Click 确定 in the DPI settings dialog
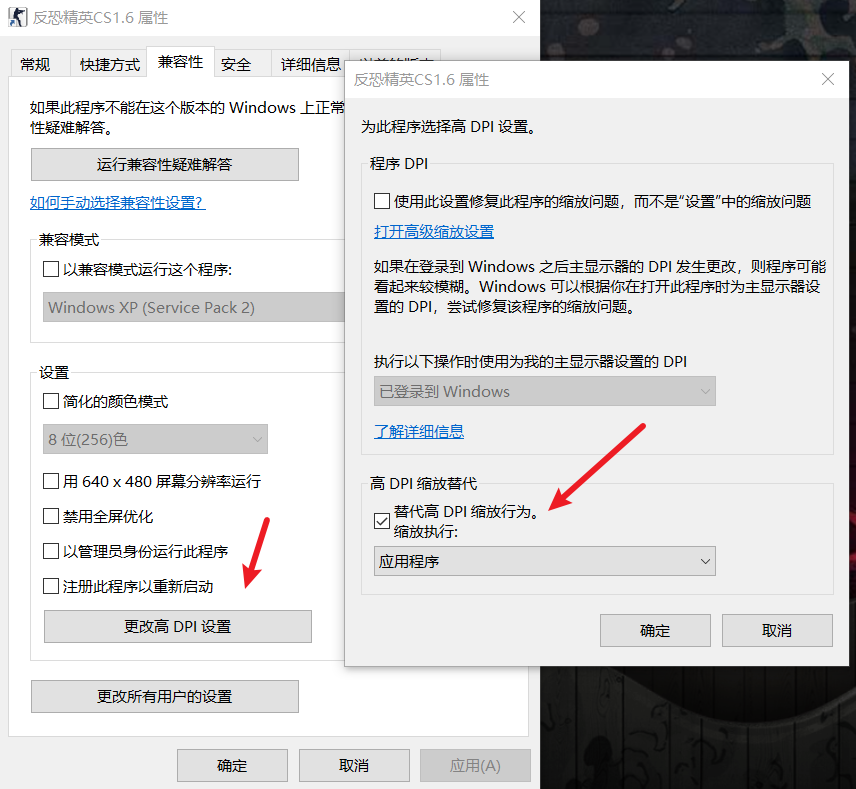The image size is (856, 789). click(655, 631)
